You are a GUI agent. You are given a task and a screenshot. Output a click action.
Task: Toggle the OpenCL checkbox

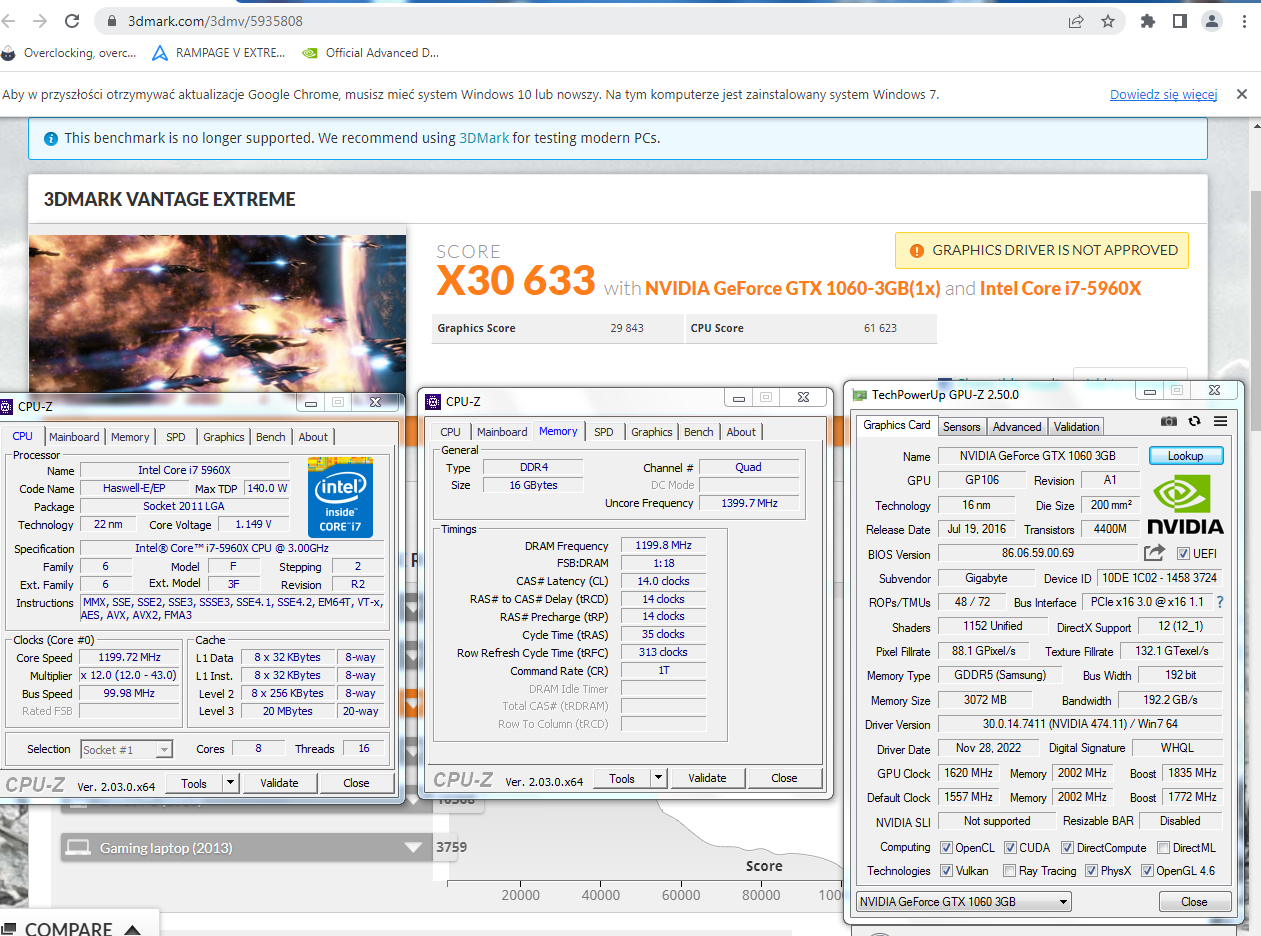946,847
